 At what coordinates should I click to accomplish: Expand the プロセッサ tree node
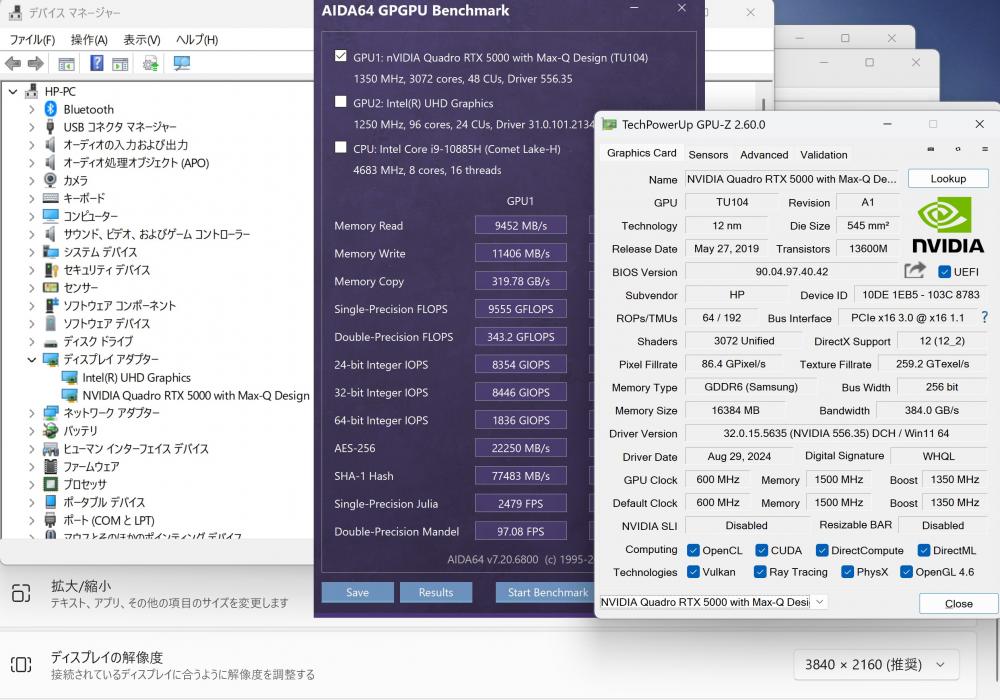click(31, 484)
